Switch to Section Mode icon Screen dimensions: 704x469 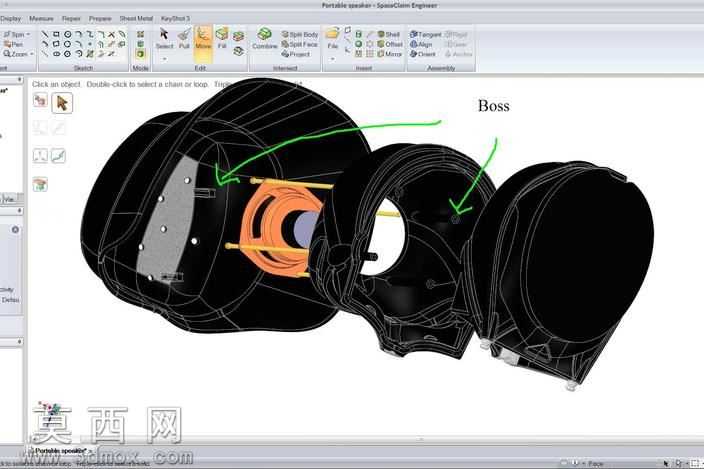click(141, 44)
